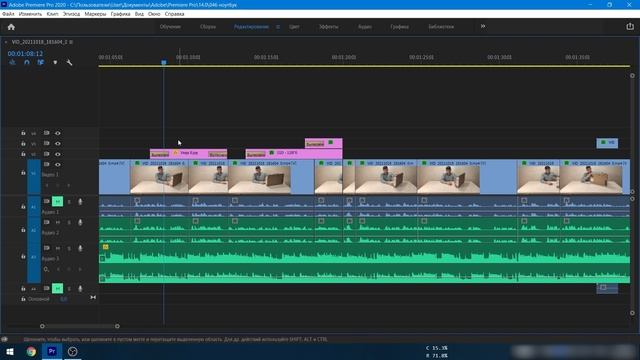The image size is (640, 360).
Task: Lock the Аудио 3 track with padlock
Action: [x=23, y=257]
